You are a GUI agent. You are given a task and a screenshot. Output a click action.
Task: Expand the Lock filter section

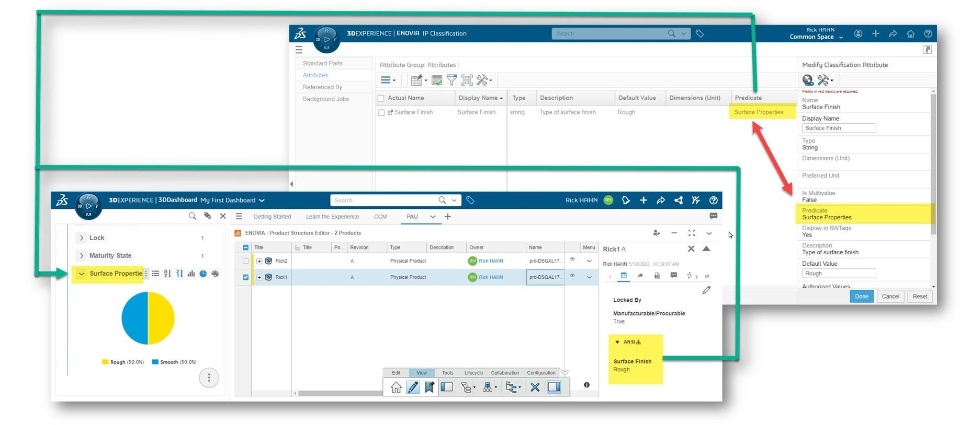(81, 238)
